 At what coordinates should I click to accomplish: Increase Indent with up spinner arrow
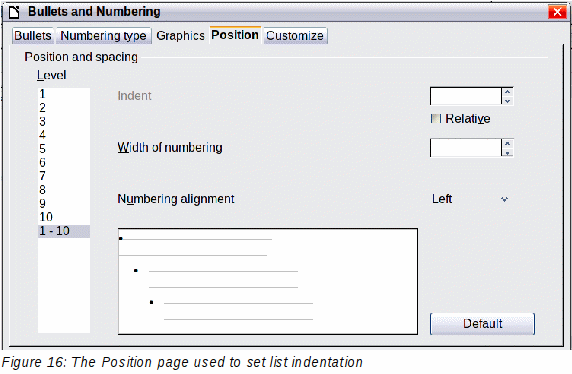coord(507,92)
